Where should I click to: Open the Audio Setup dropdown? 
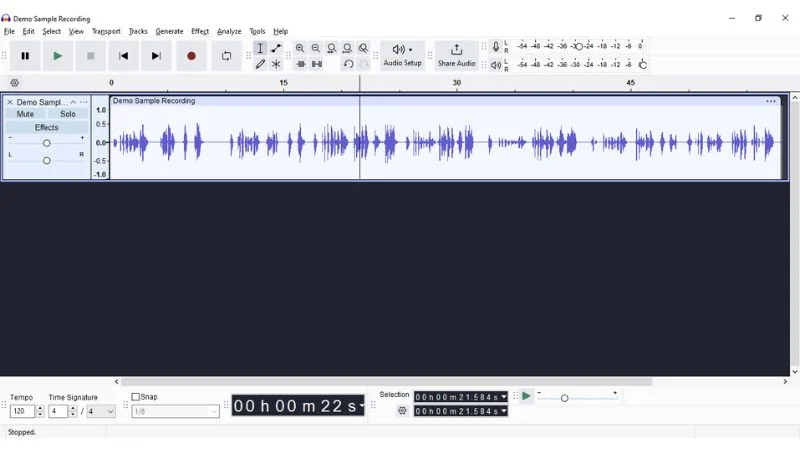(x=402, y=55)
